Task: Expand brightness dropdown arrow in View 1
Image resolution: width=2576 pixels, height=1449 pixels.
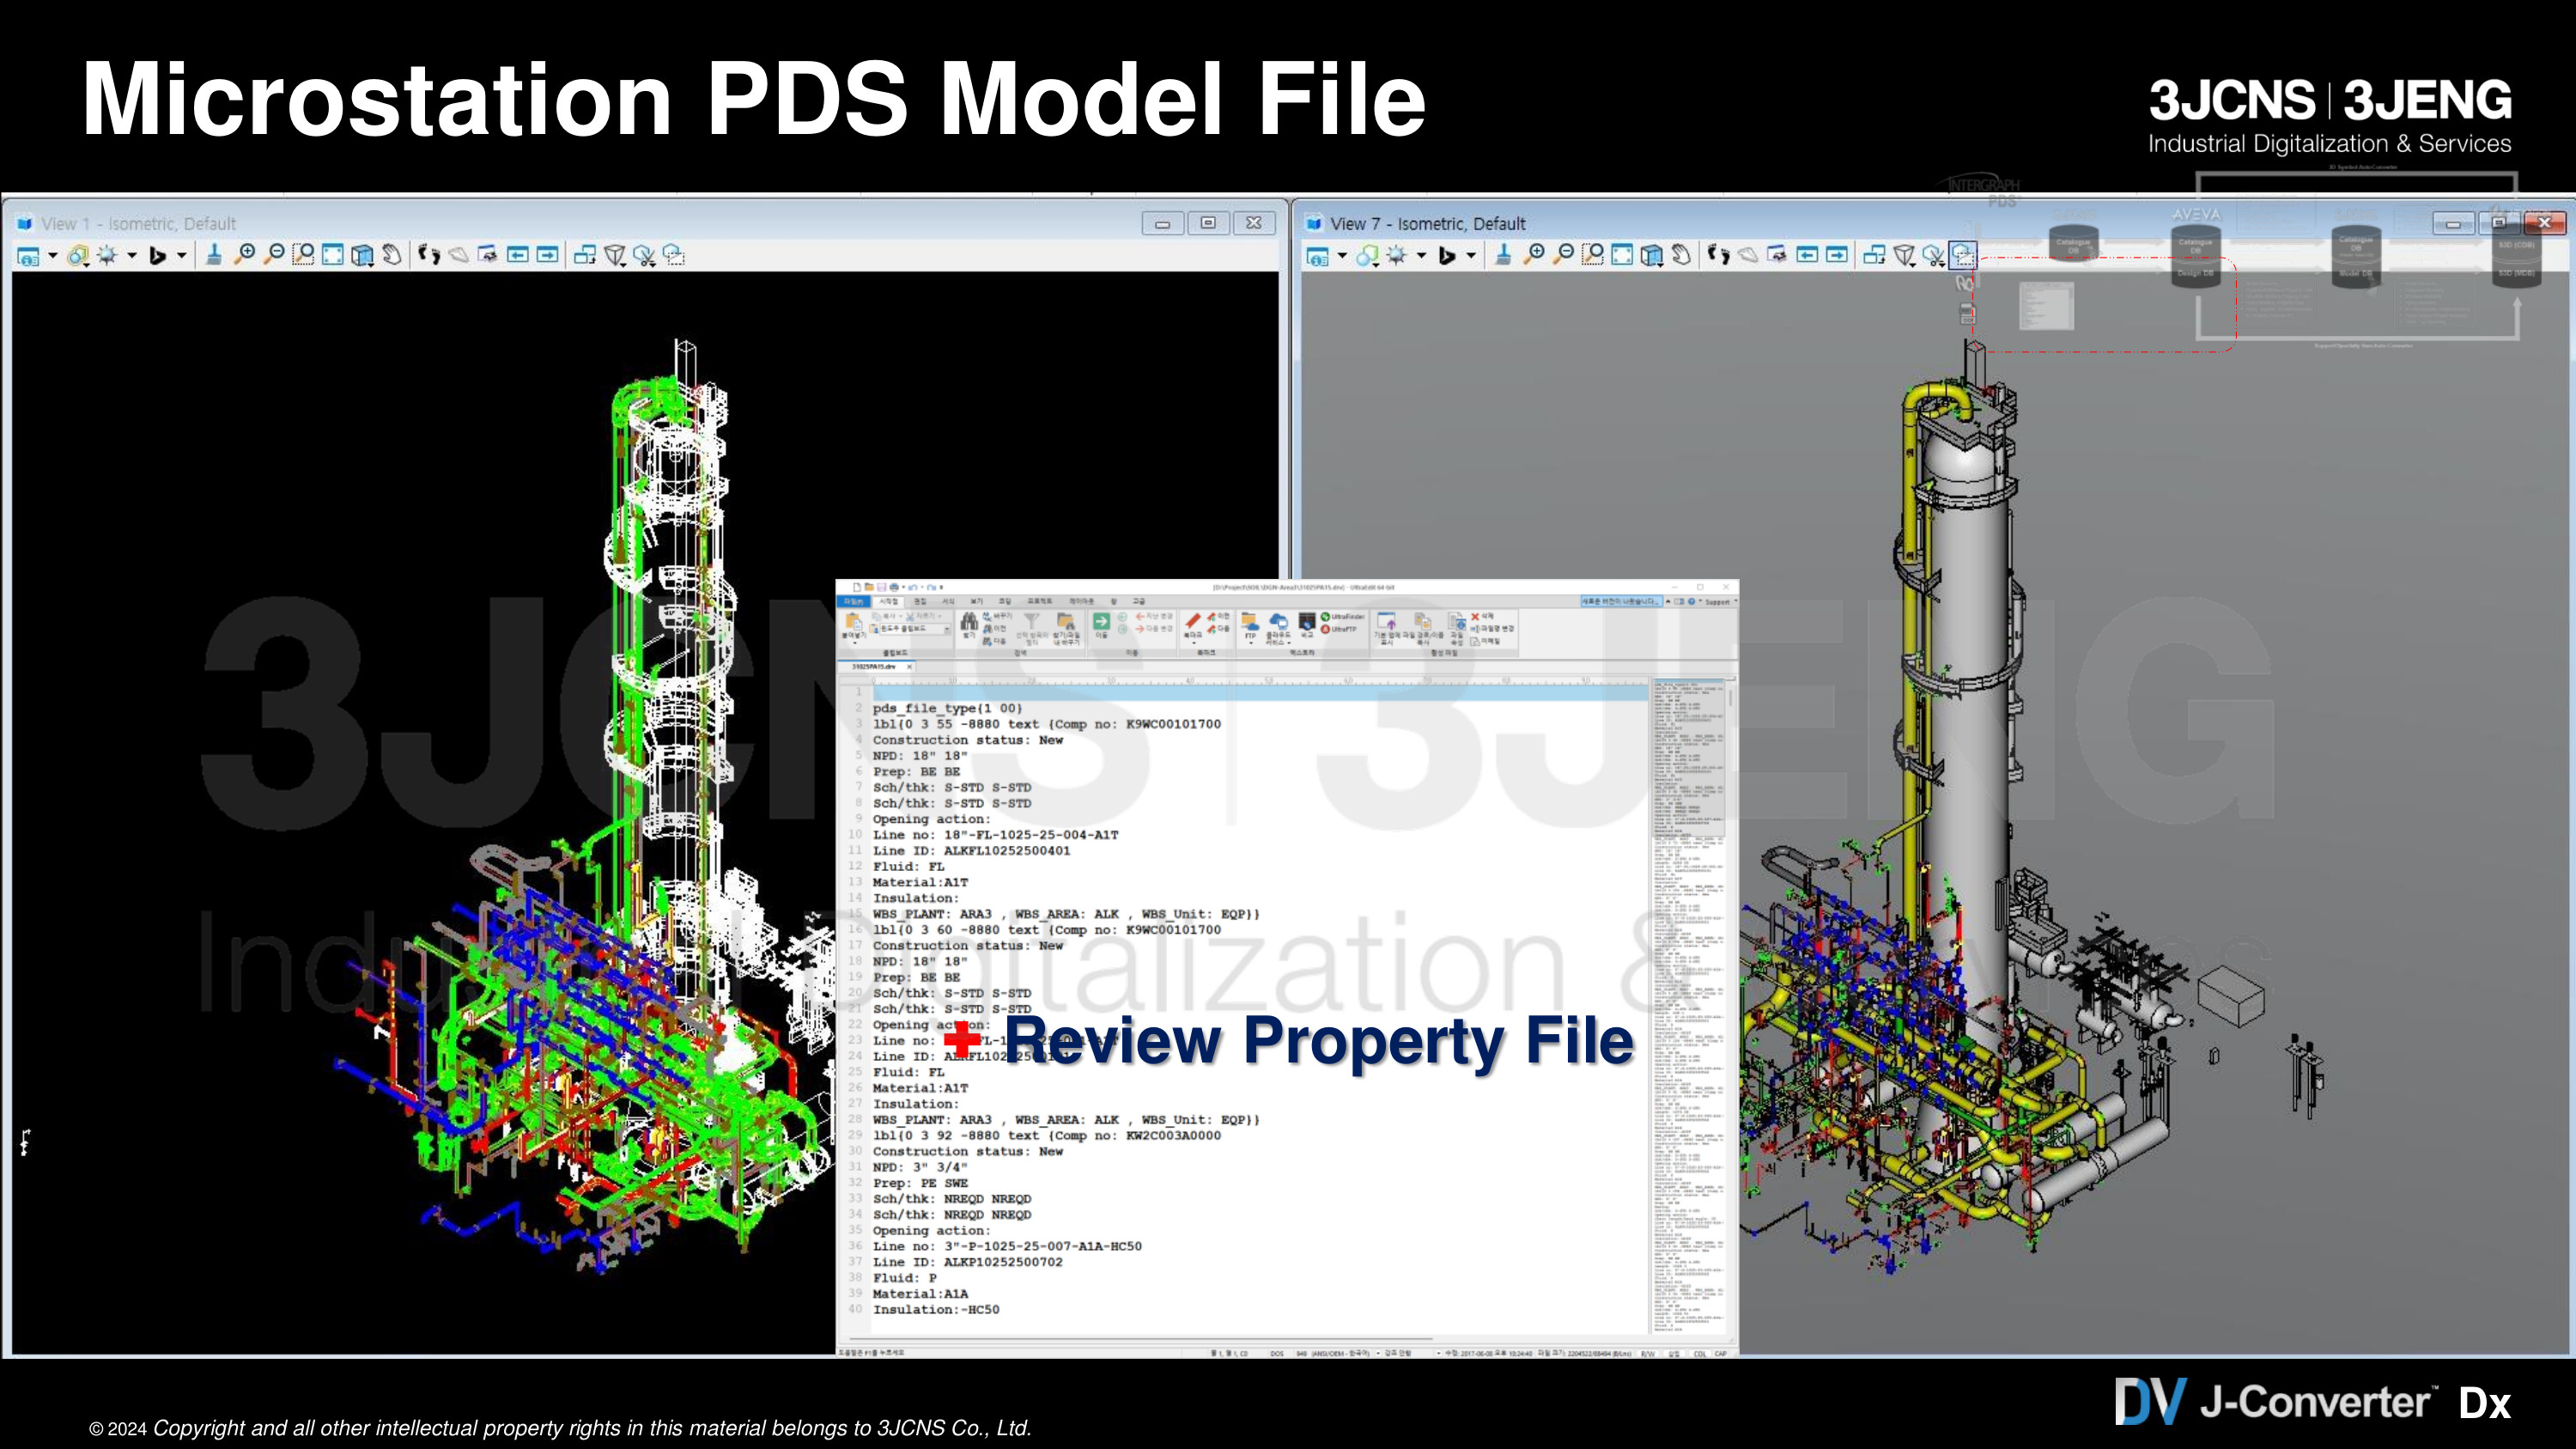Action: [x=132, y=256]
